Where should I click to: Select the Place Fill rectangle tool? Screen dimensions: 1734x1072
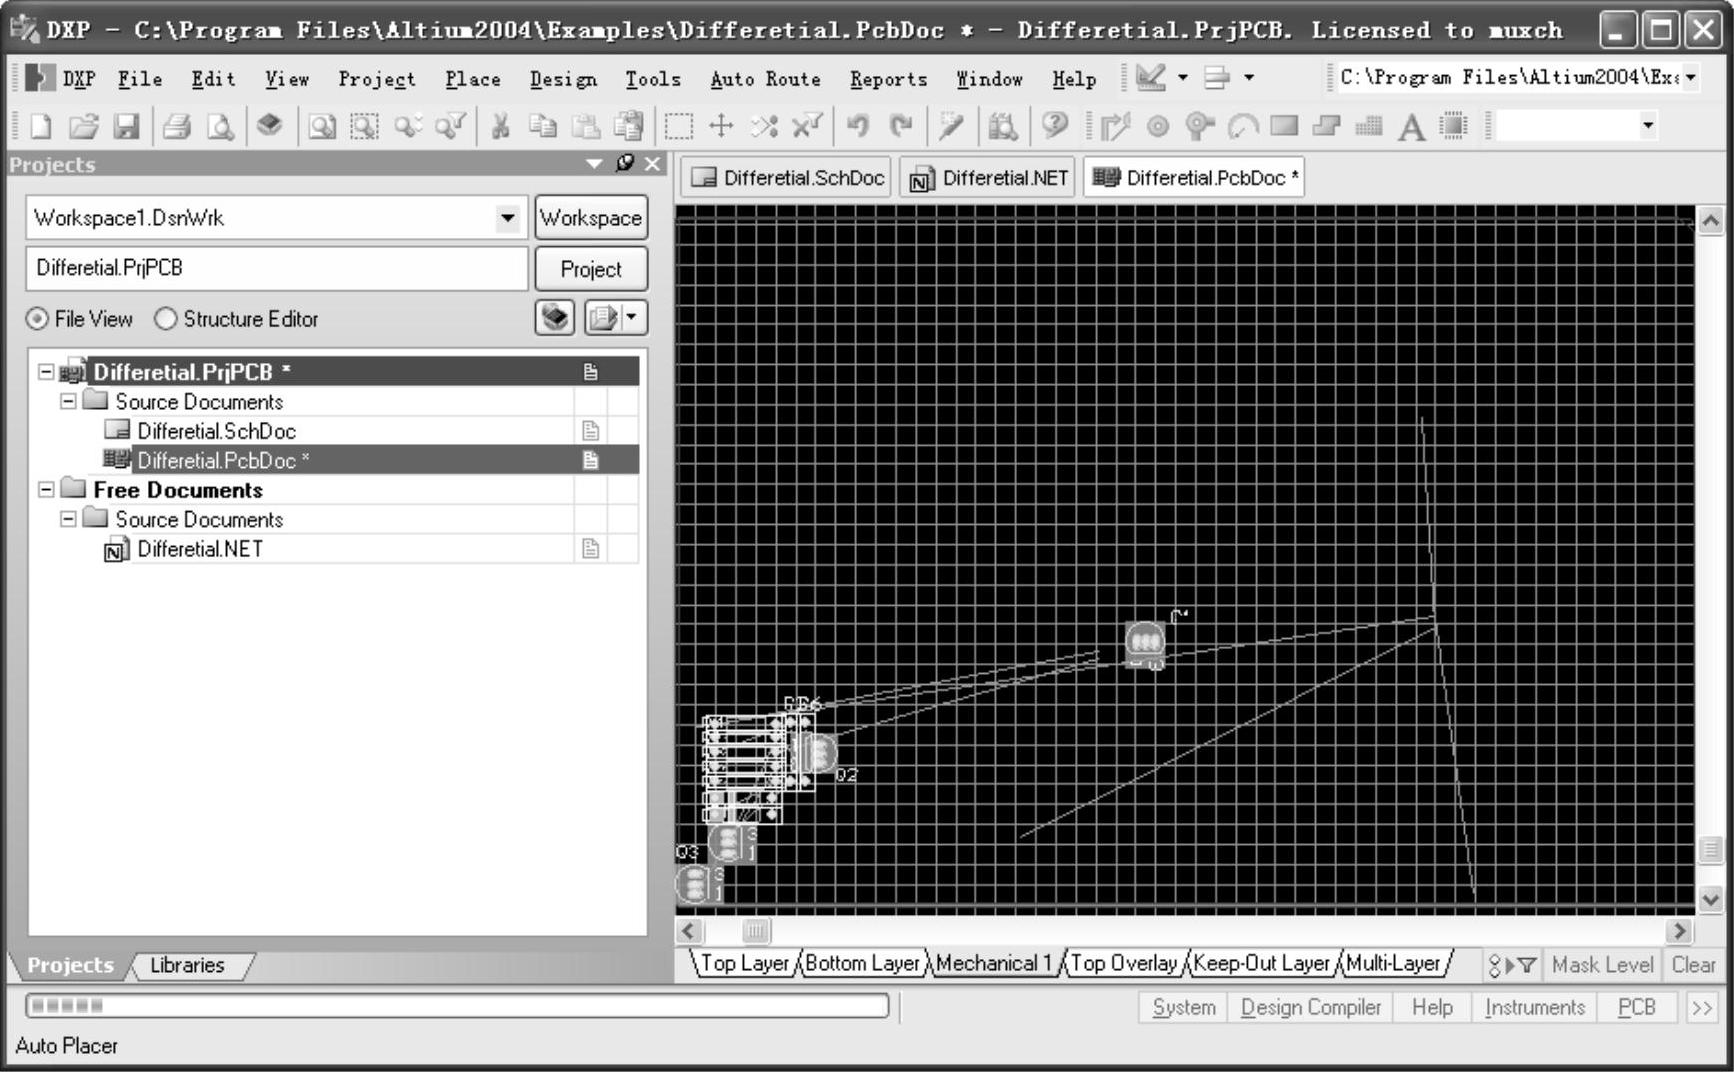point(1284,126)
